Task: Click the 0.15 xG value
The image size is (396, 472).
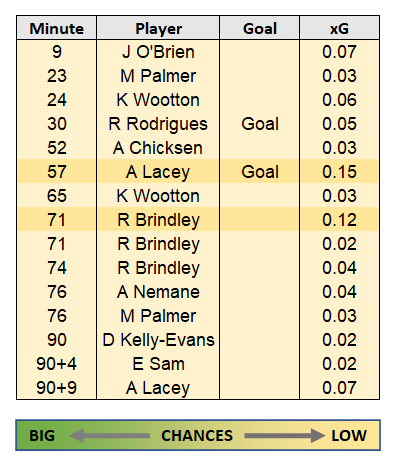Action: pos(339,172)
